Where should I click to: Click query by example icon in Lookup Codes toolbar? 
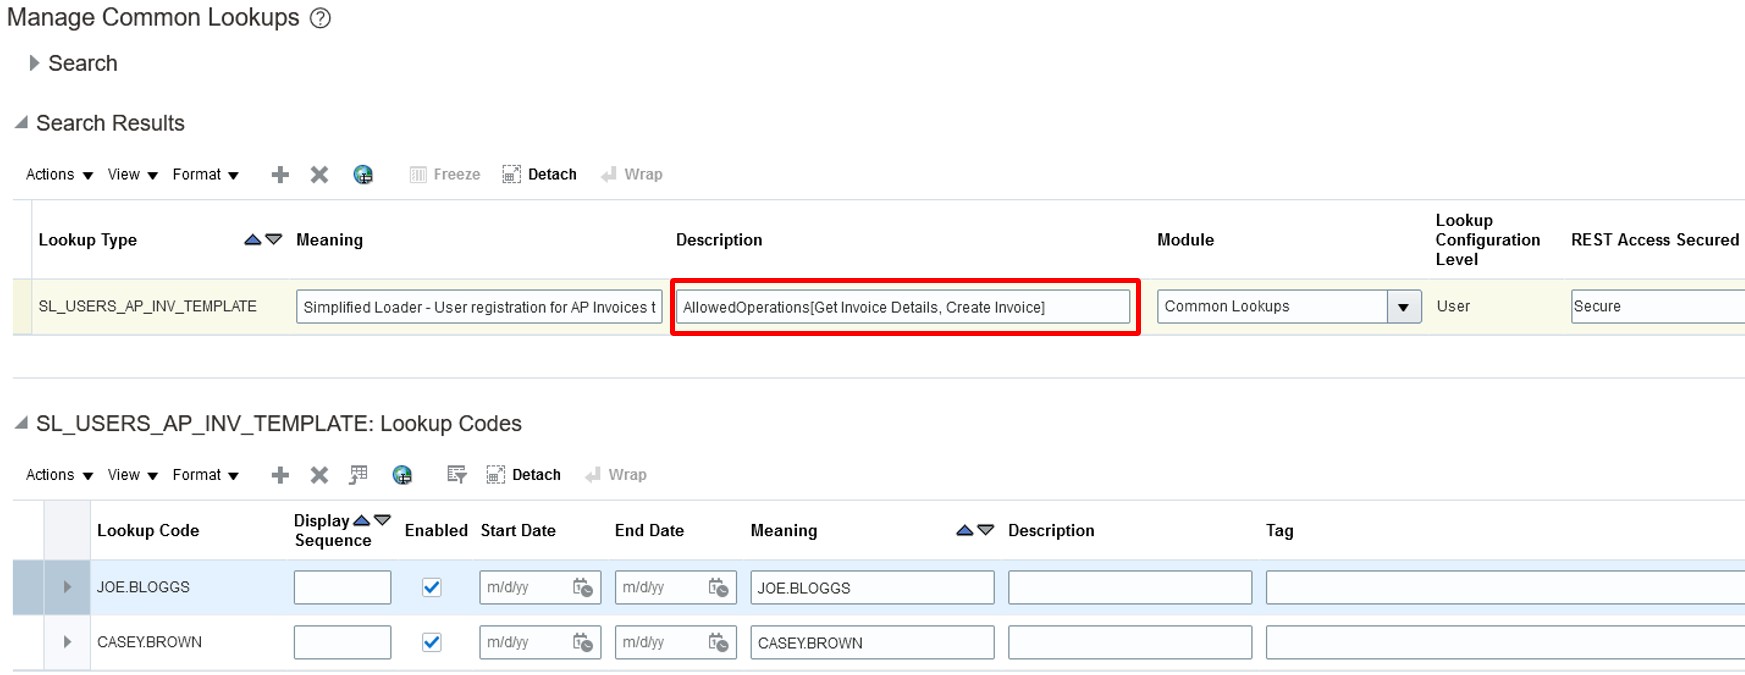(456, 474)
